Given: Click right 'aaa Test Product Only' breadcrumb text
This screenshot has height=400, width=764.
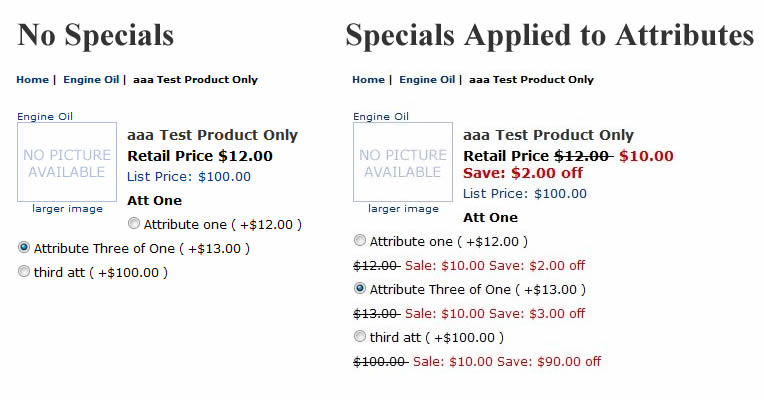Looking at the screenshot, I should tap(531, 79).
